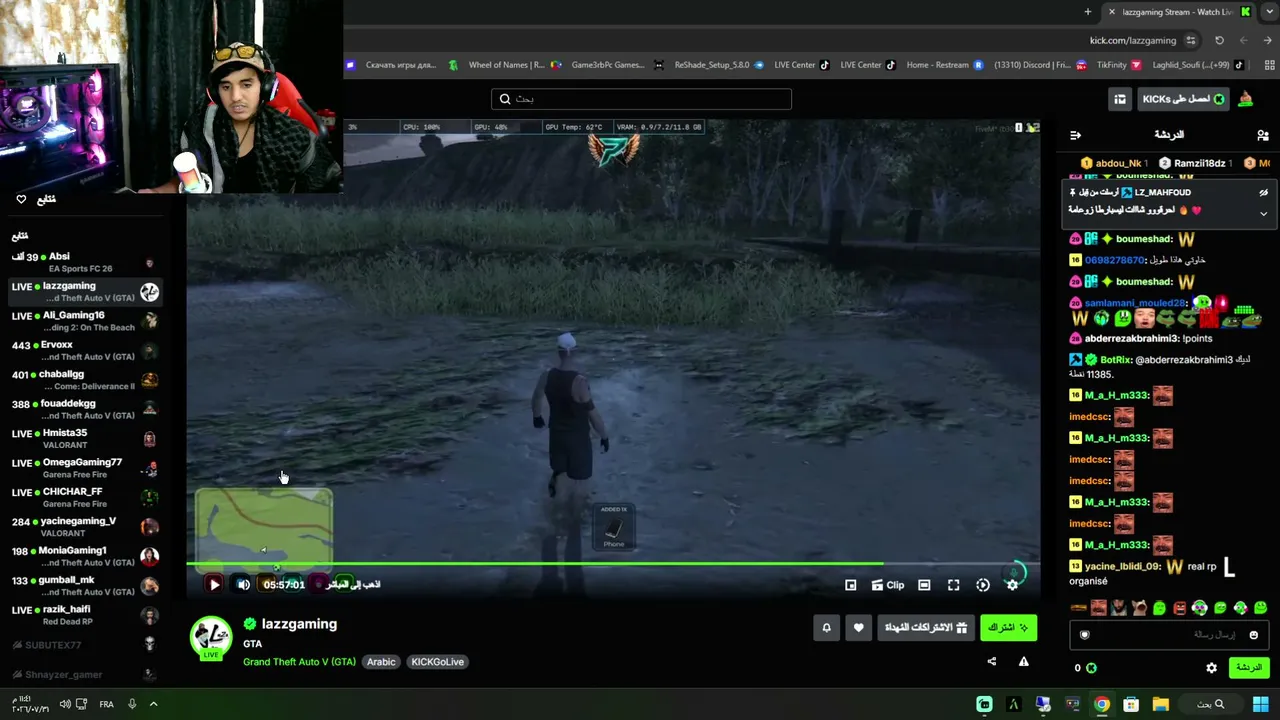Open the user profile avatar menu
Screen dimensions: 1280x720
1246,99
